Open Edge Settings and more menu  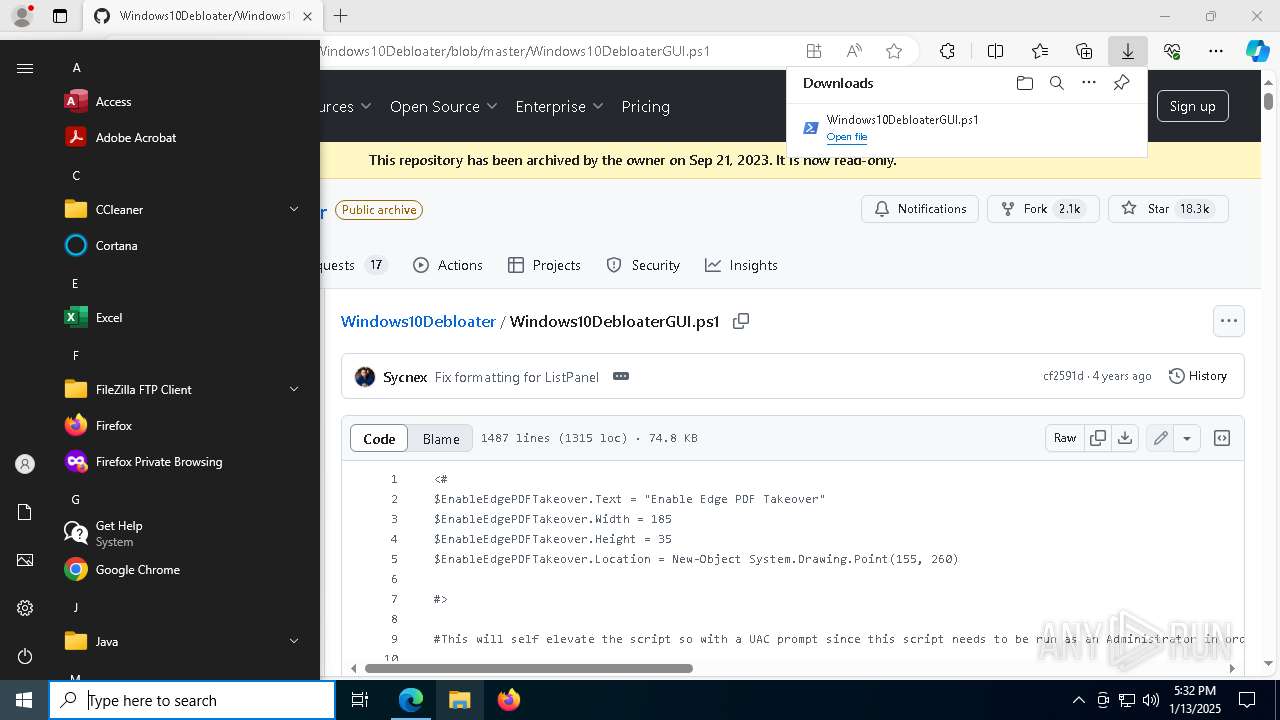click(1216, 51)
